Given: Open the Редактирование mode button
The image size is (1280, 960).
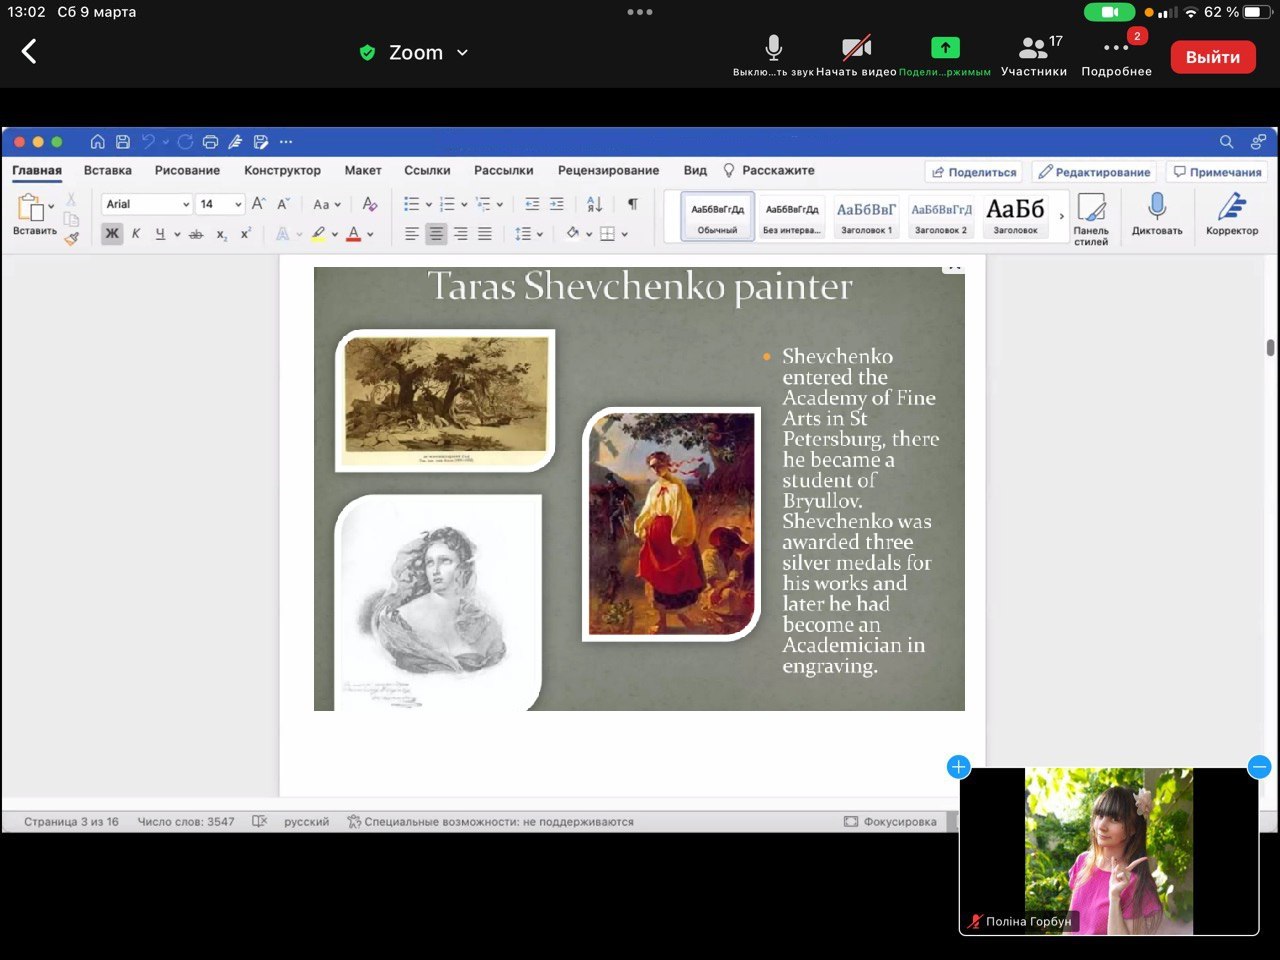Looking at the screenshot, I should pyautogui.click(x=1094, y=172).
